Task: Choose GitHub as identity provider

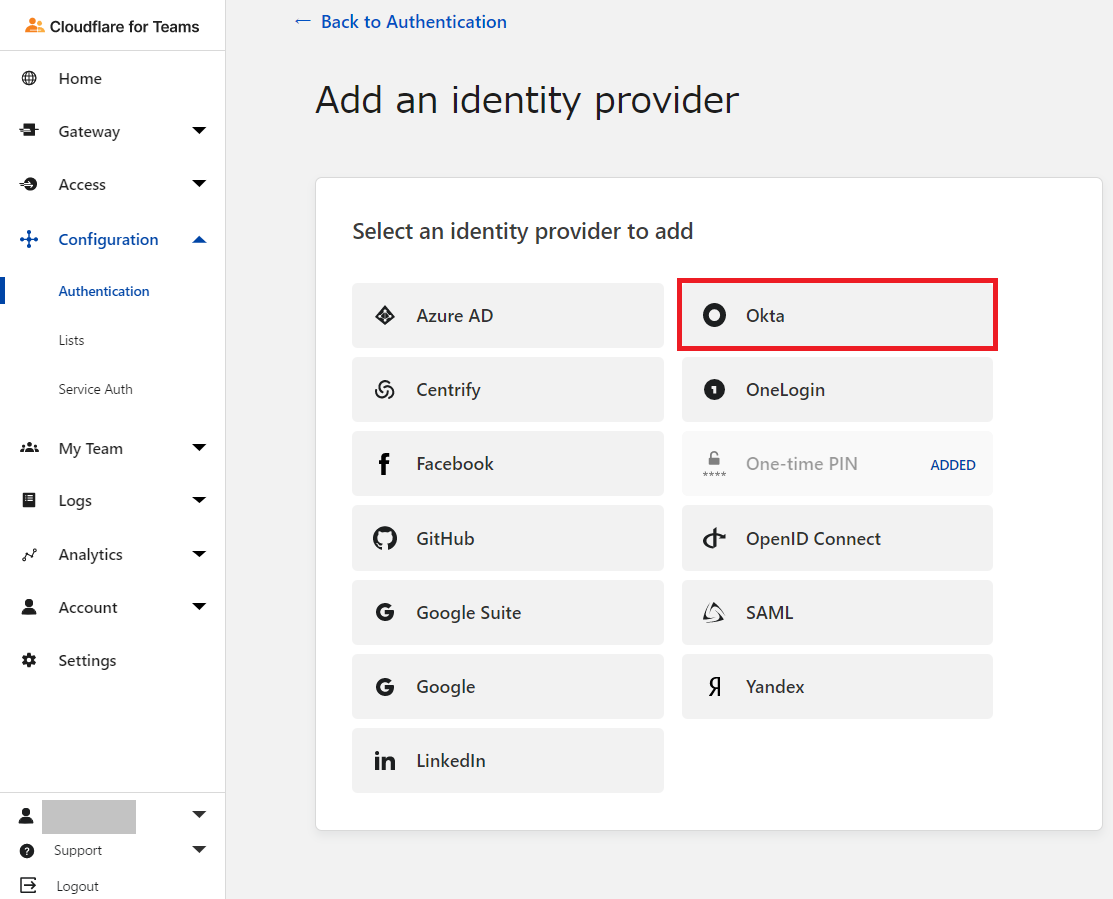Action: [508, 538]
